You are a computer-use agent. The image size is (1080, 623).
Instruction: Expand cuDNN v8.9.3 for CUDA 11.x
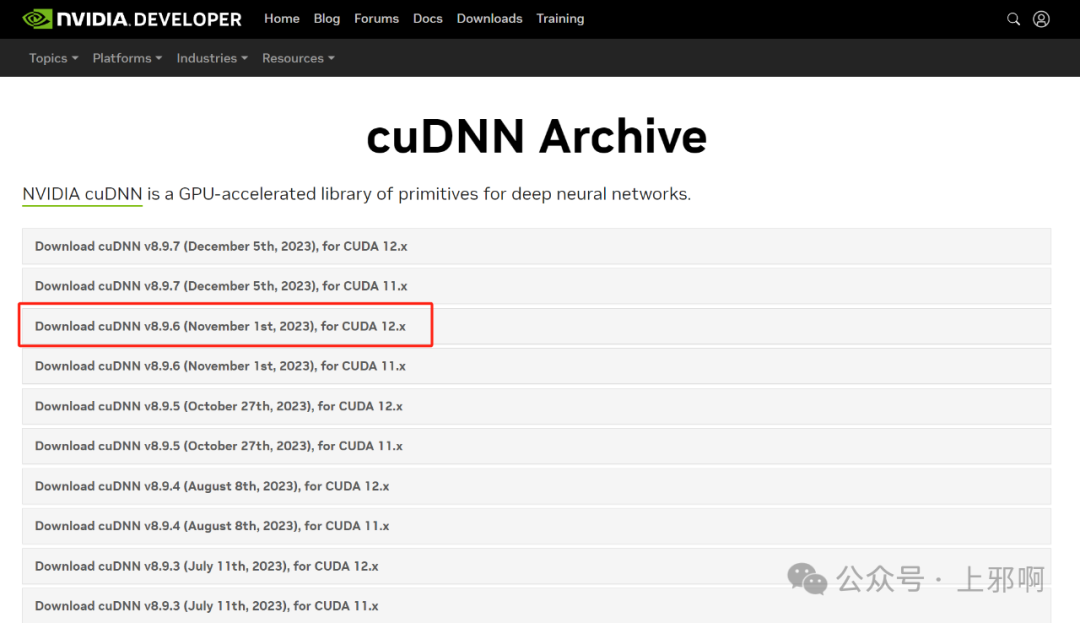536,606
